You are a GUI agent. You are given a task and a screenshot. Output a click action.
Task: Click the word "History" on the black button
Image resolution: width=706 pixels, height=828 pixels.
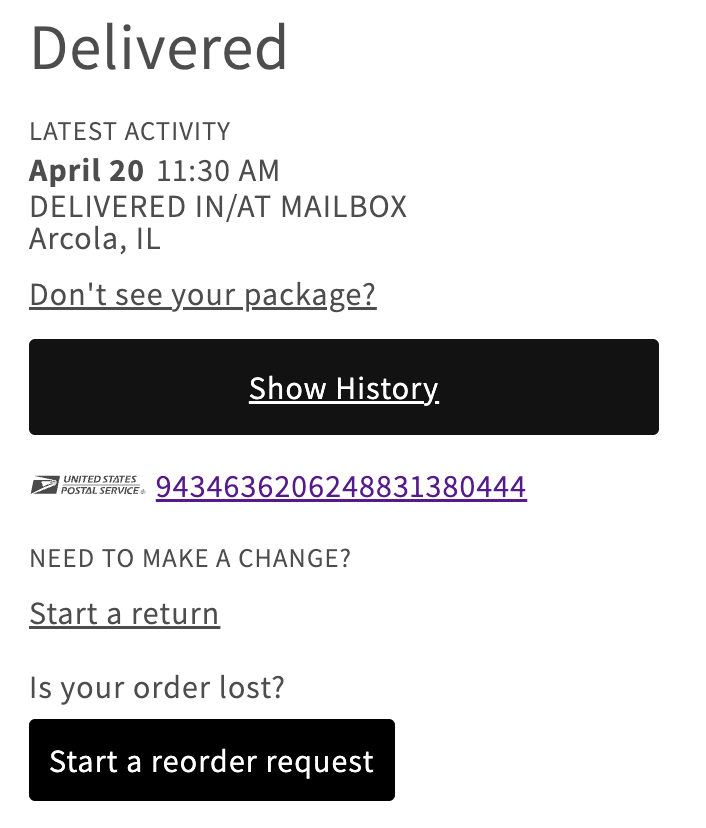pyautogui.click(x=386, y=388)
